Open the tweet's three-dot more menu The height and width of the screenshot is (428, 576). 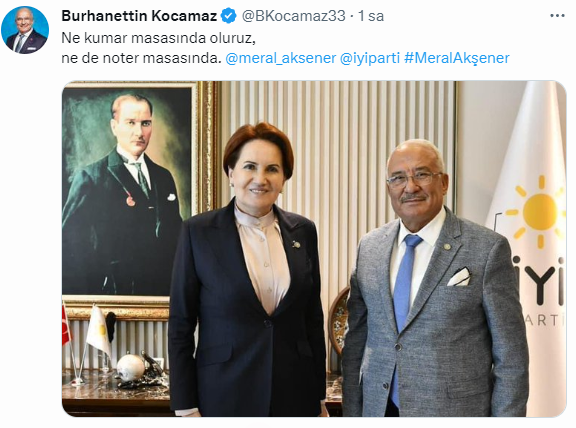click(x=557, y=16)
